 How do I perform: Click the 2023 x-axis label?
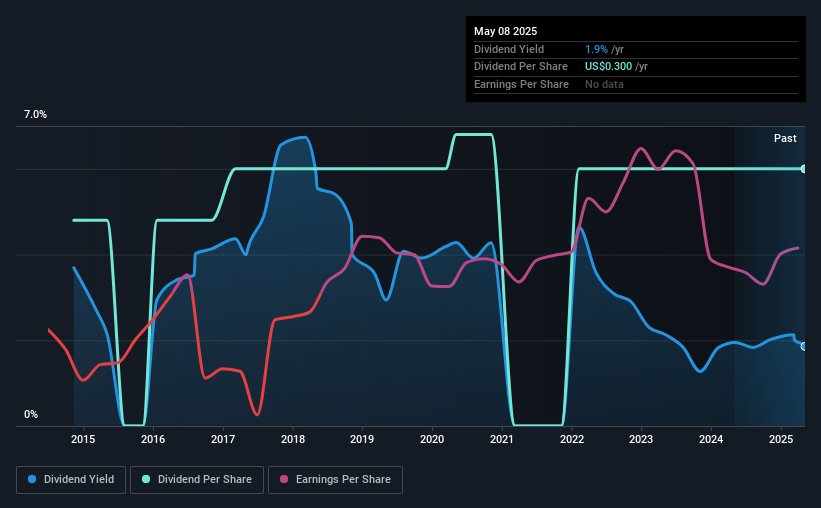[641, 439]
